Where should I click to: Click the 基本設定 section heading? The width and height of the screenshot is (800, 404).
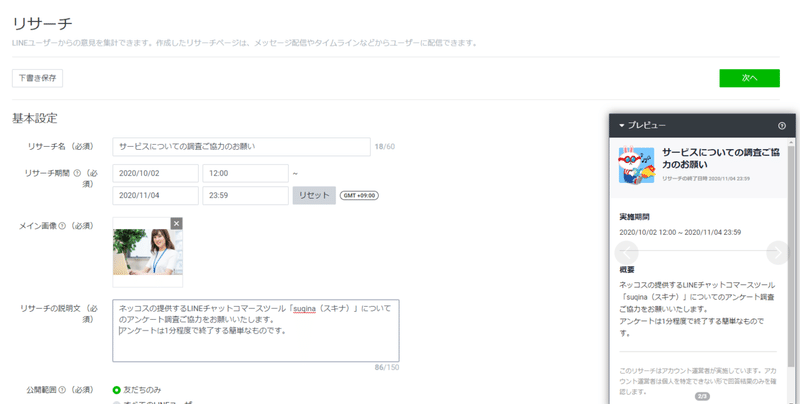[35, 118]
